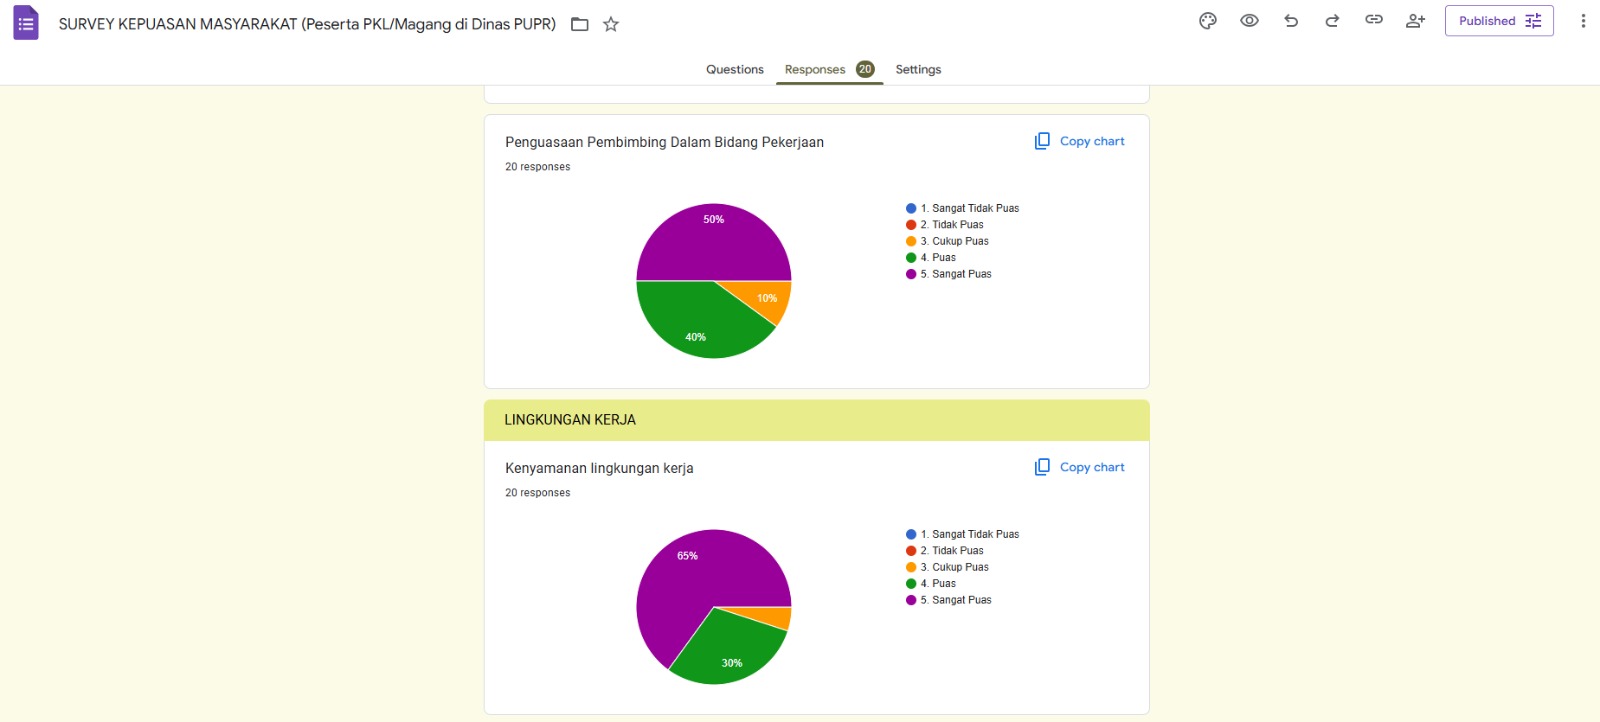Image resolution: width=1600 pixels, height=722 pixels.
Task: Click the undo arrow
Action: tap(1291, 21)
